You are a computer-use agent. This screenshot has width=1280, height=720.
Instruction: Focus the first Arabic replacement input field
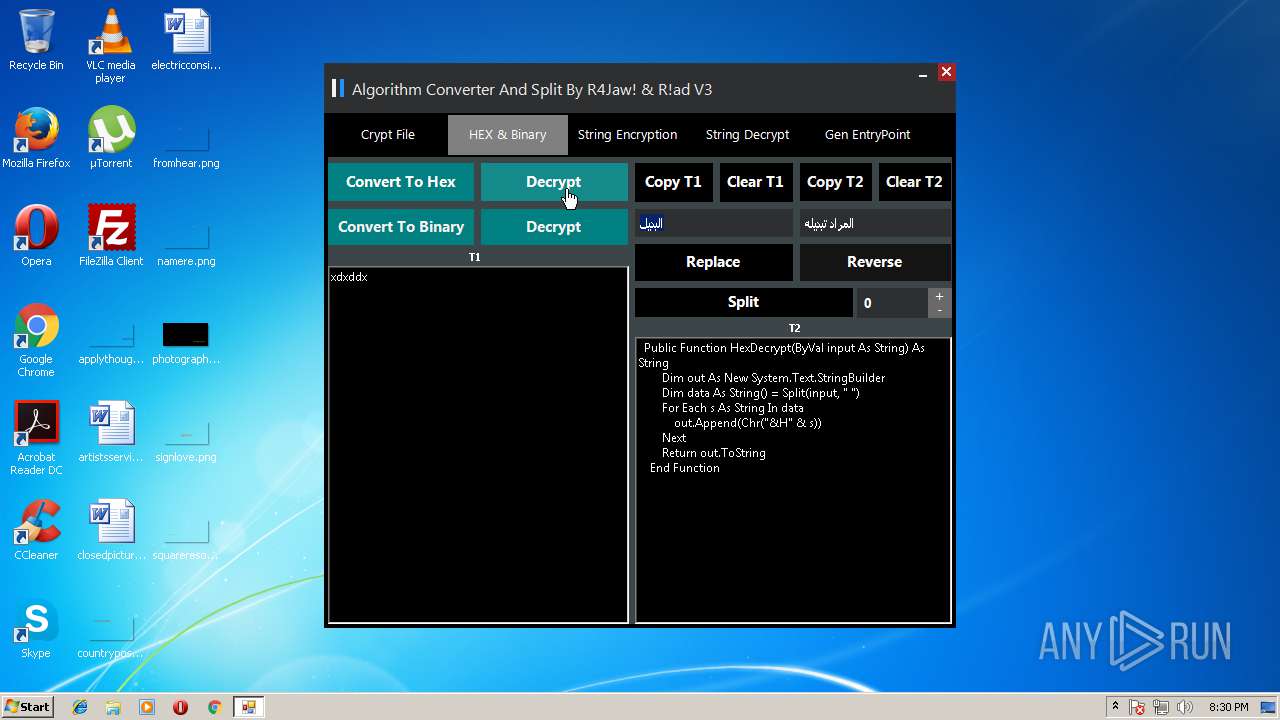coord(713,223)
